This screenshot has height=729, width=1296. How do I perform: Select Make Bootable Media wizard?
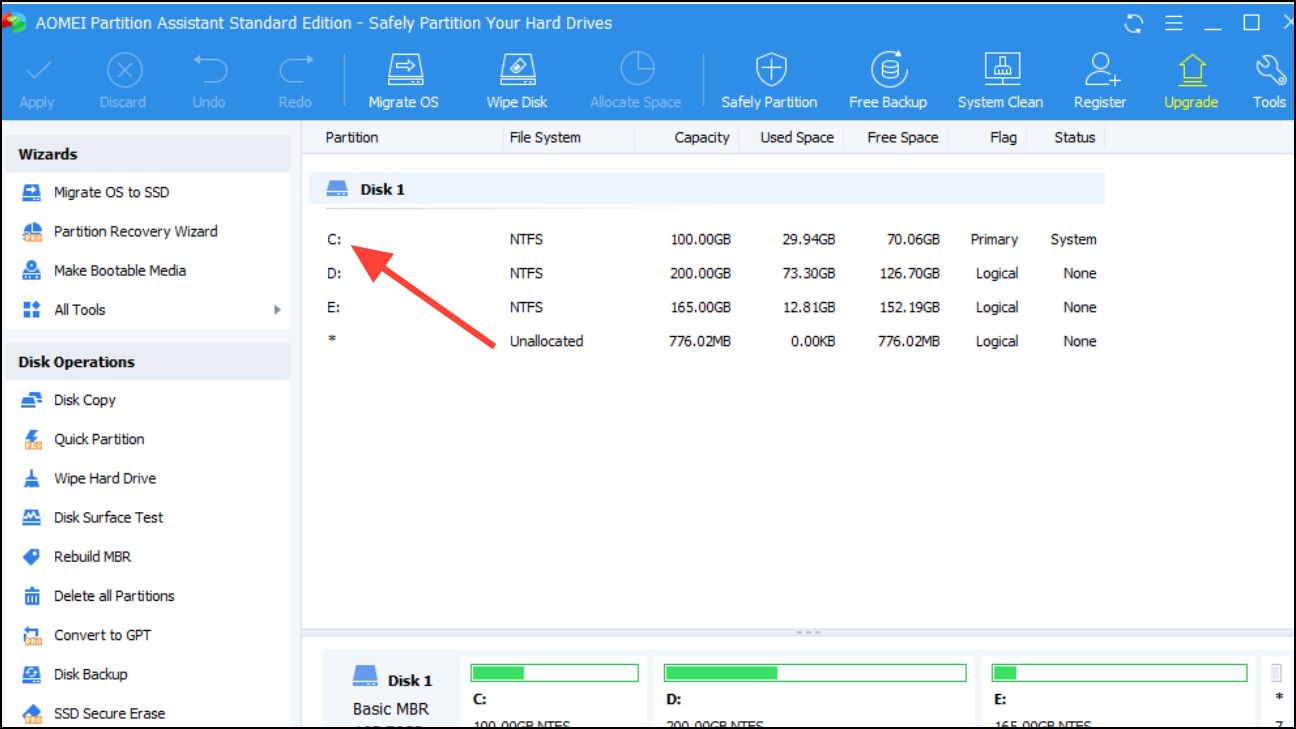120,270
